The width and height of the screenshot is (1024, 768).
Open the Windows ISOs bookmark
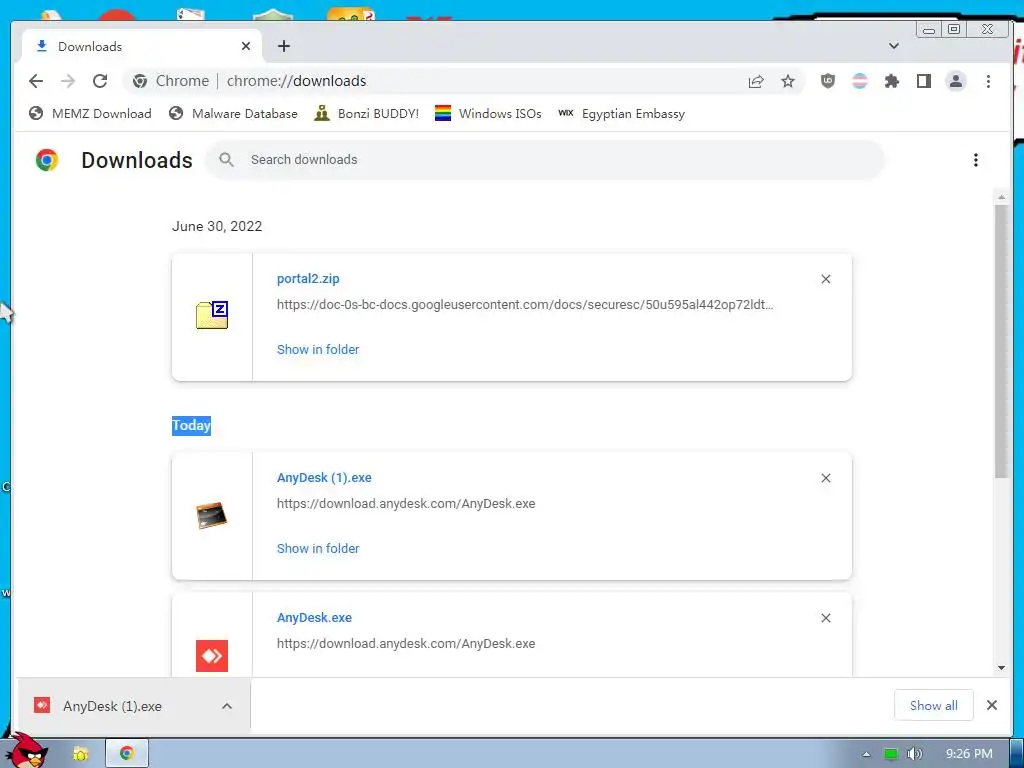click(x=488, y=114)
